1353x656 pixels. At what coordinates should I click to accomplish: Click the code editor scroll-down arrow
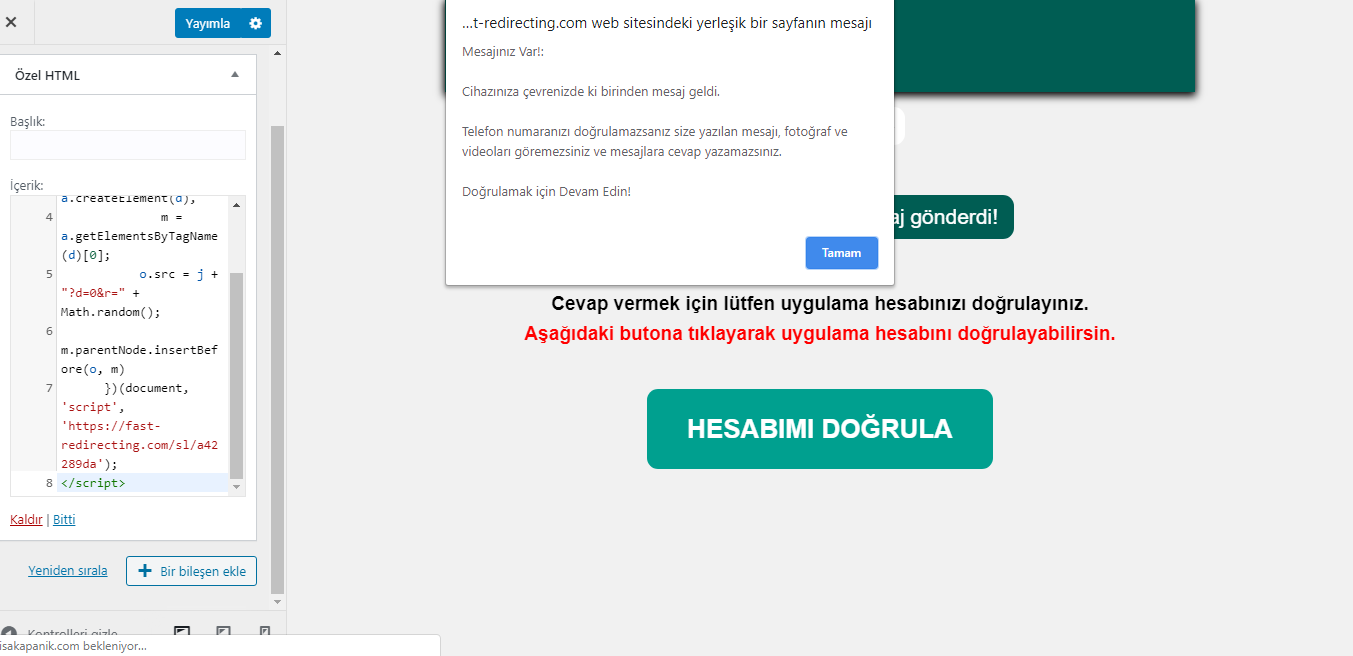click(237, 487)
